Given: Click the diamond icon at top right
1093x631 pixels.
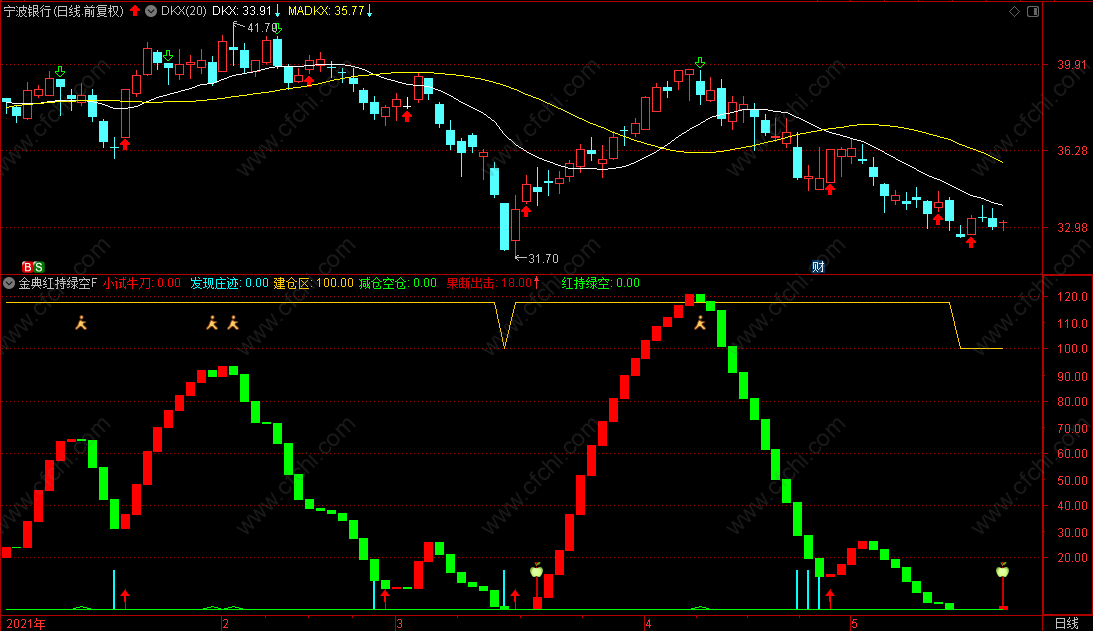Looking at the screenshot, I should [1014, 11].
